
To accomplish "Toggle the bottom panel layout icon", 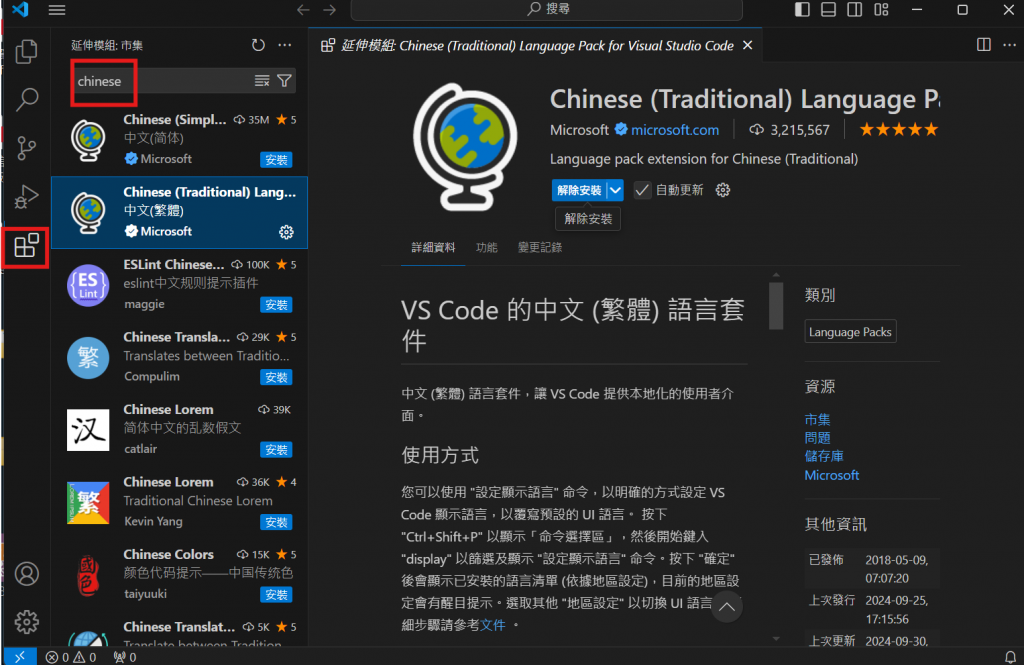I will (x=828, y=9).
